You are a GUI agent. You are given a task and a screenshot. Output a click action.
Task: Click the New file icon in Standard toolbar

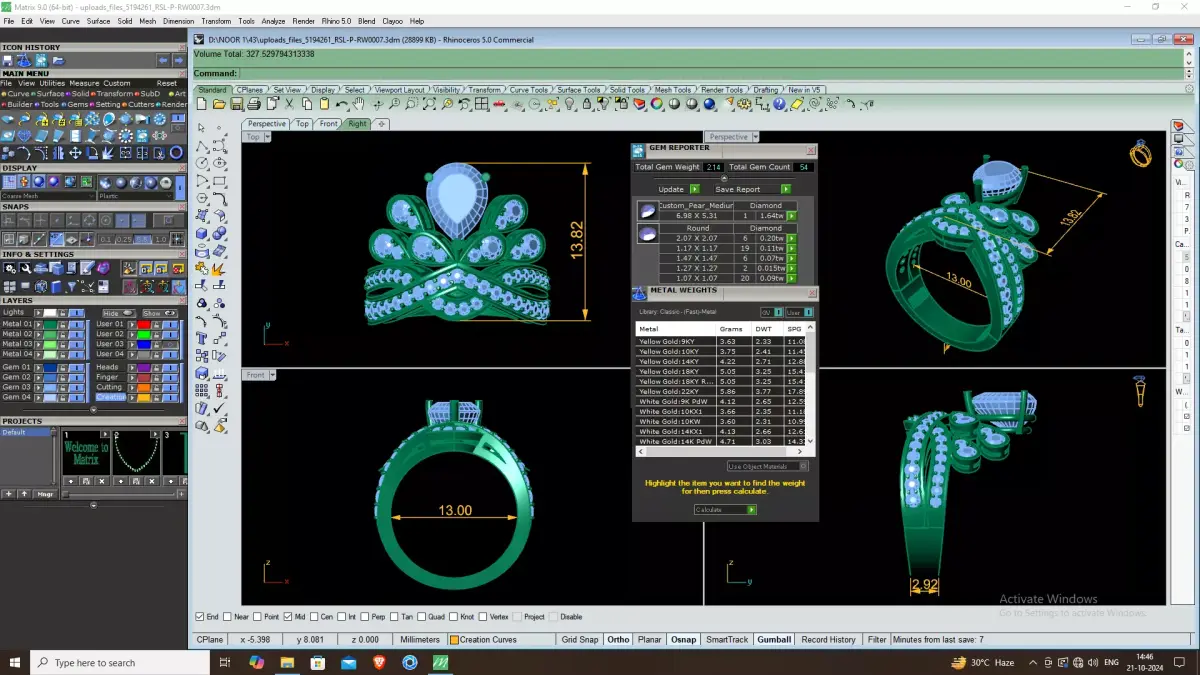202,103
